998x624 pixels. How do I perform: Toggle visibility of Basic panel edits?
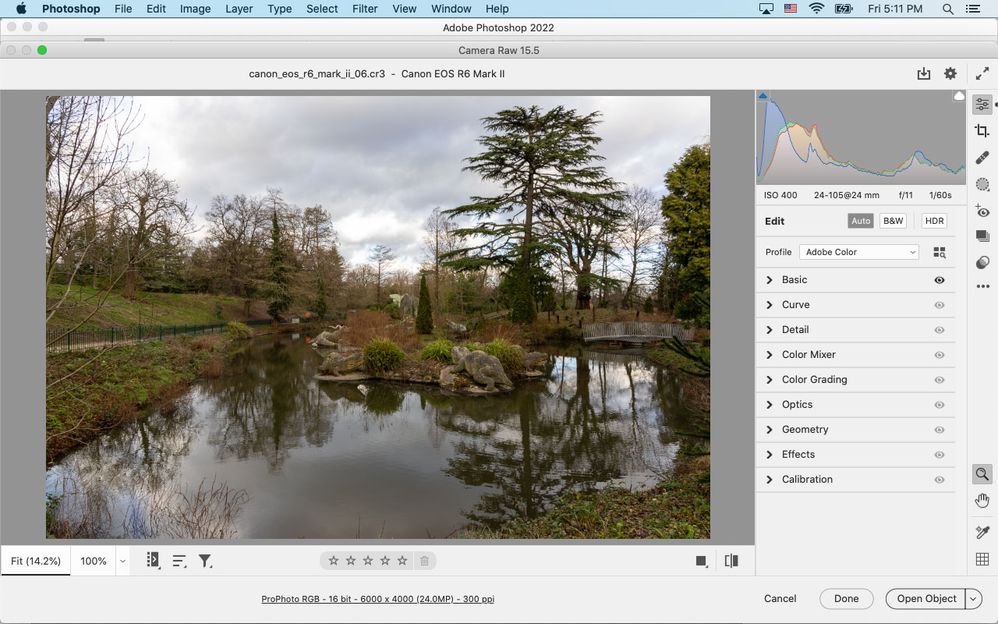pos(939,280)
